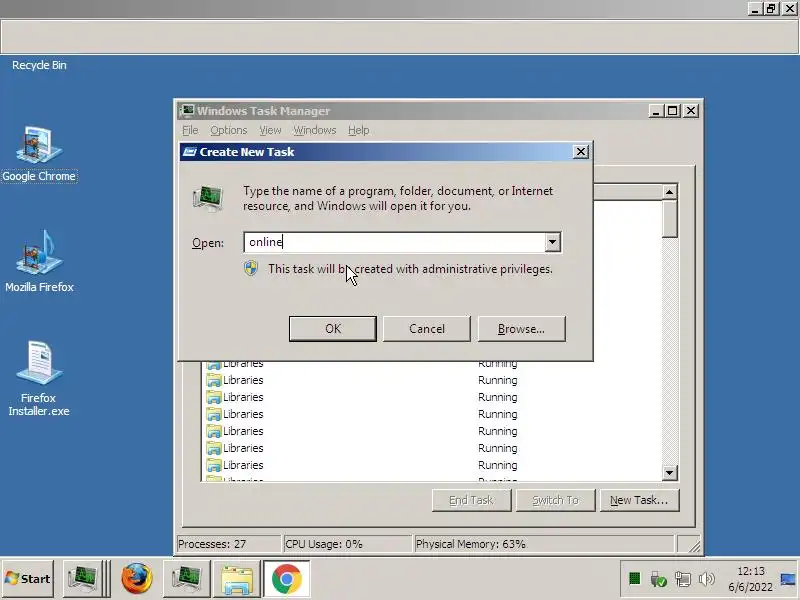Click the End Task button
Screen dimensions: 800x600
pyautogui.click(x=471, y=500)
